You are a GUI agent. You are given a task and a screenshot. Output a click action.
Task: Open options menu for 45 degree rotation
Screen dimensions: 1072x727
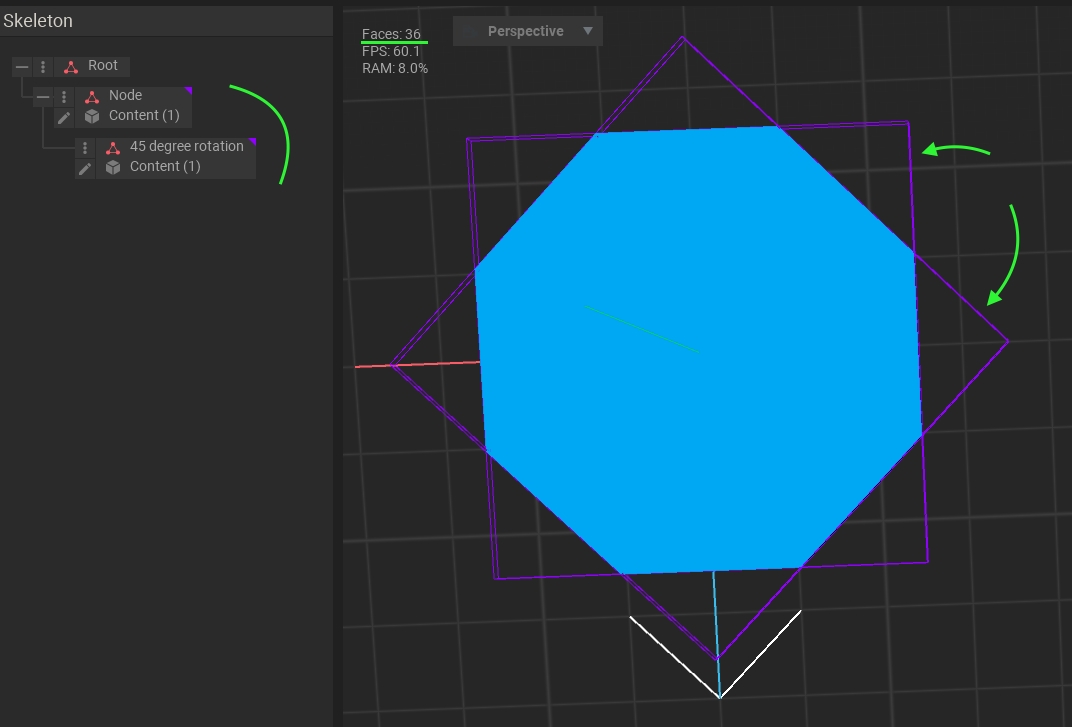85,147
